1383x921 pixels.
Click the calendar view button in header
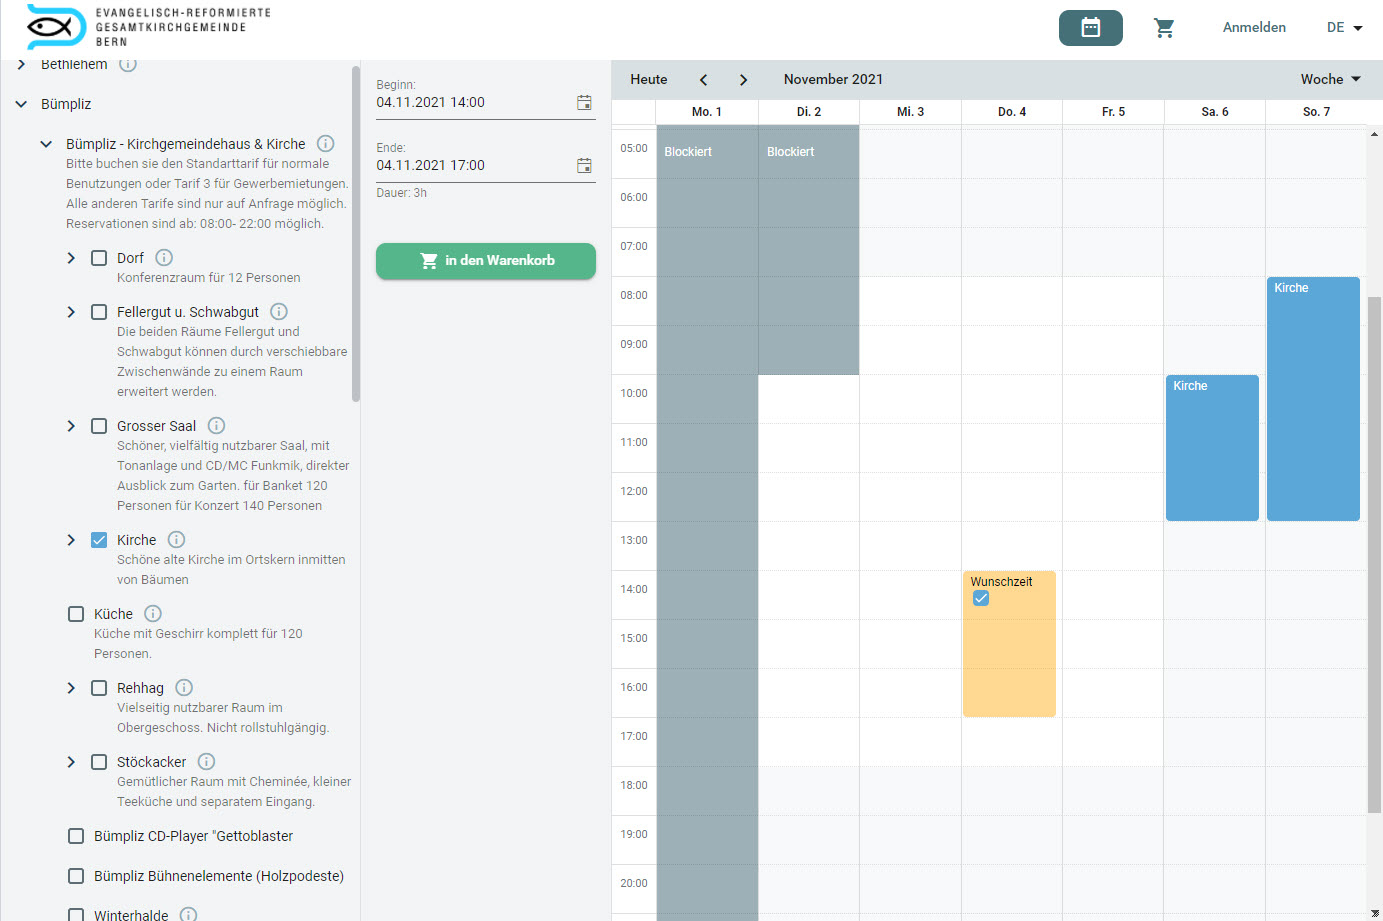point(1090,28)
